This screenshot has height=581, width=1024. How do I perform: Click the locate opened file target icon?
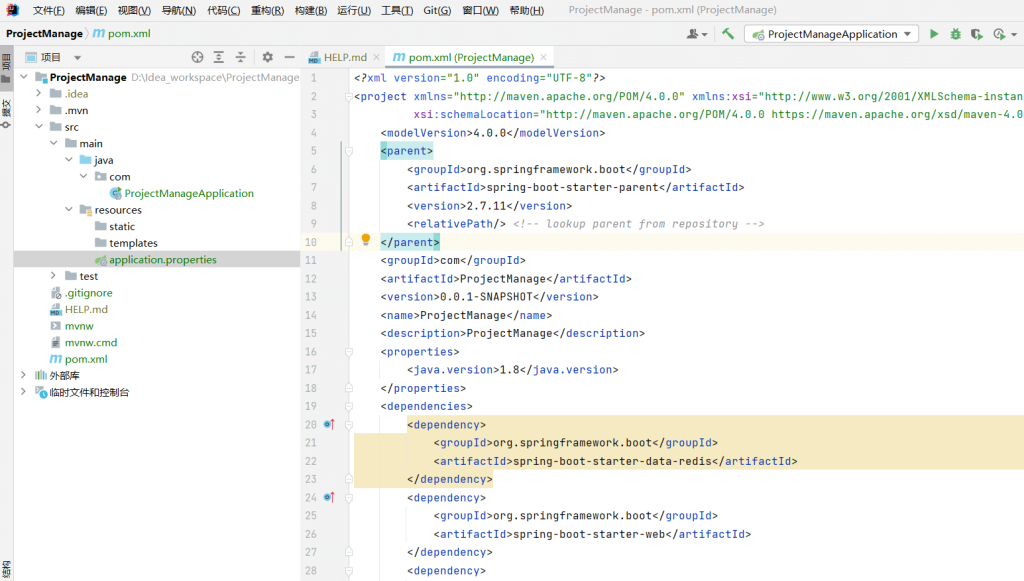(x=197, y=57)
